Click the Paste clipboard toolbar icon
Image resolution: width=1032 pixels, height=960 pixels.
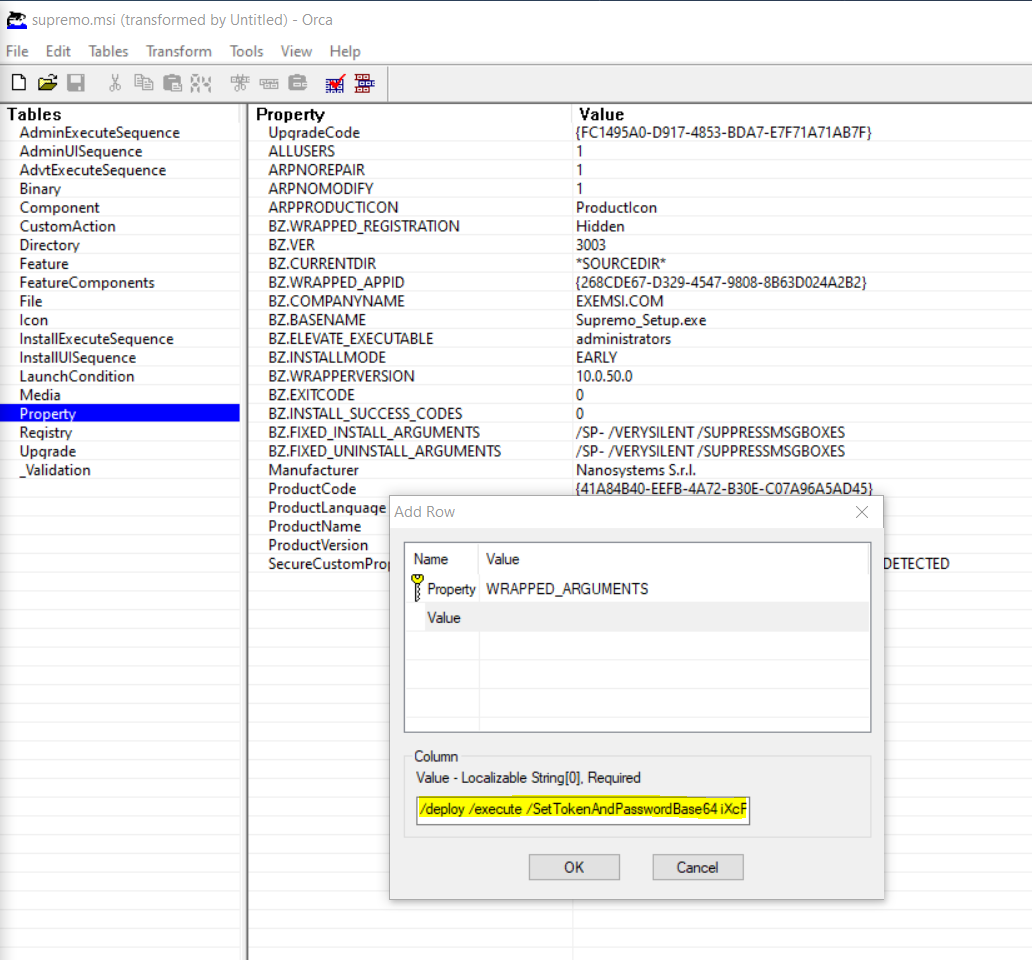click(172, 82)
